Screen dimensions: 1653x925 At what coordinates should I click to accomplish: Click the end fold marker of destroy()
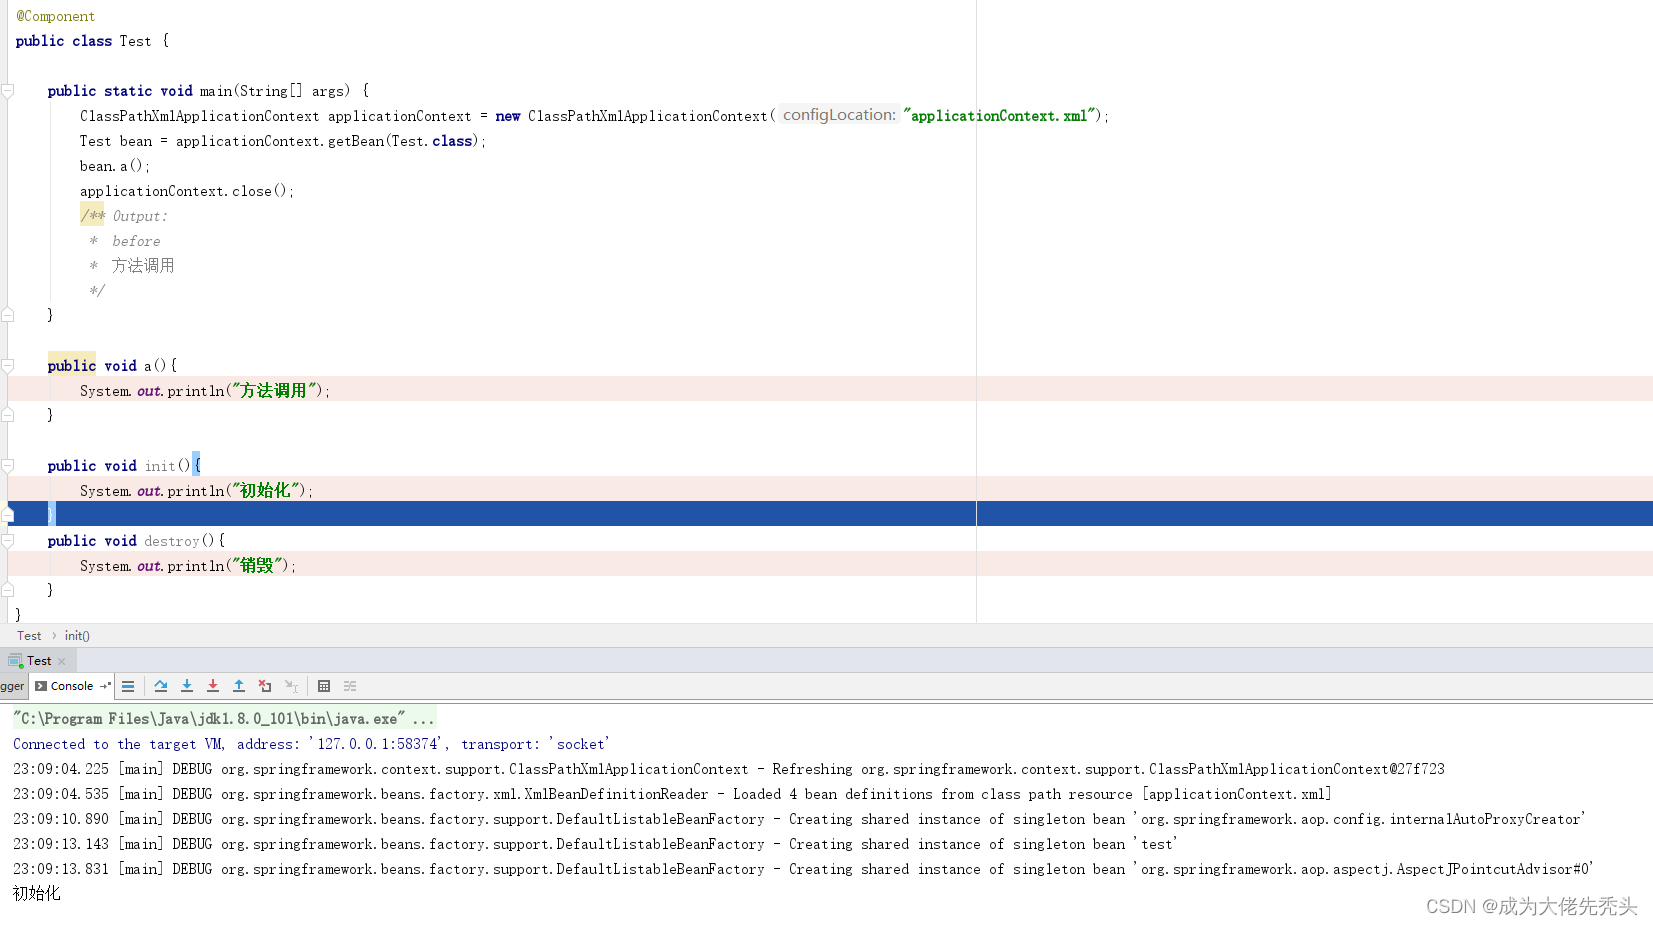coord(8,590)
